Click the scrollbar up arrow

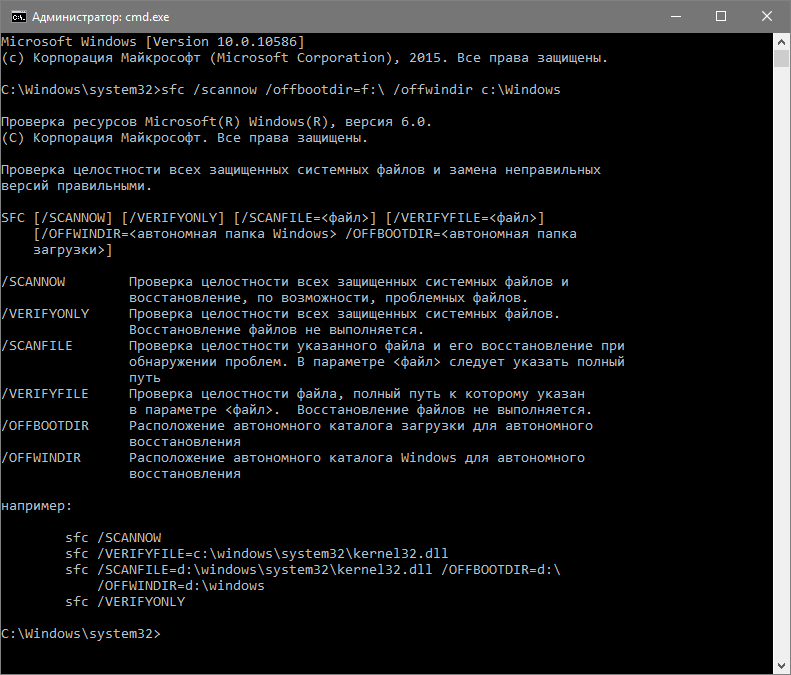(781, 41)
